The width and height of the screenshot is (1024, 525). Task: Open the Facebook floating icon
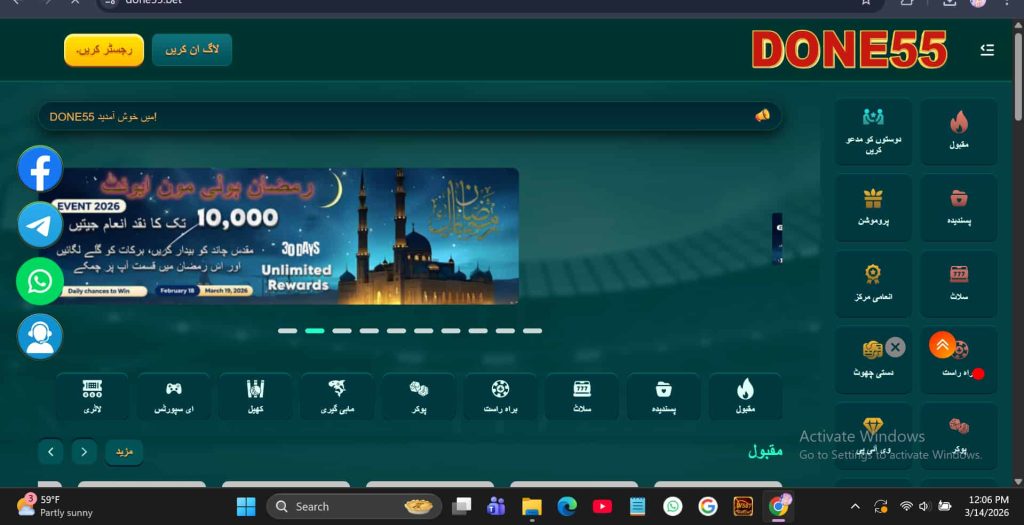(40, 169)
